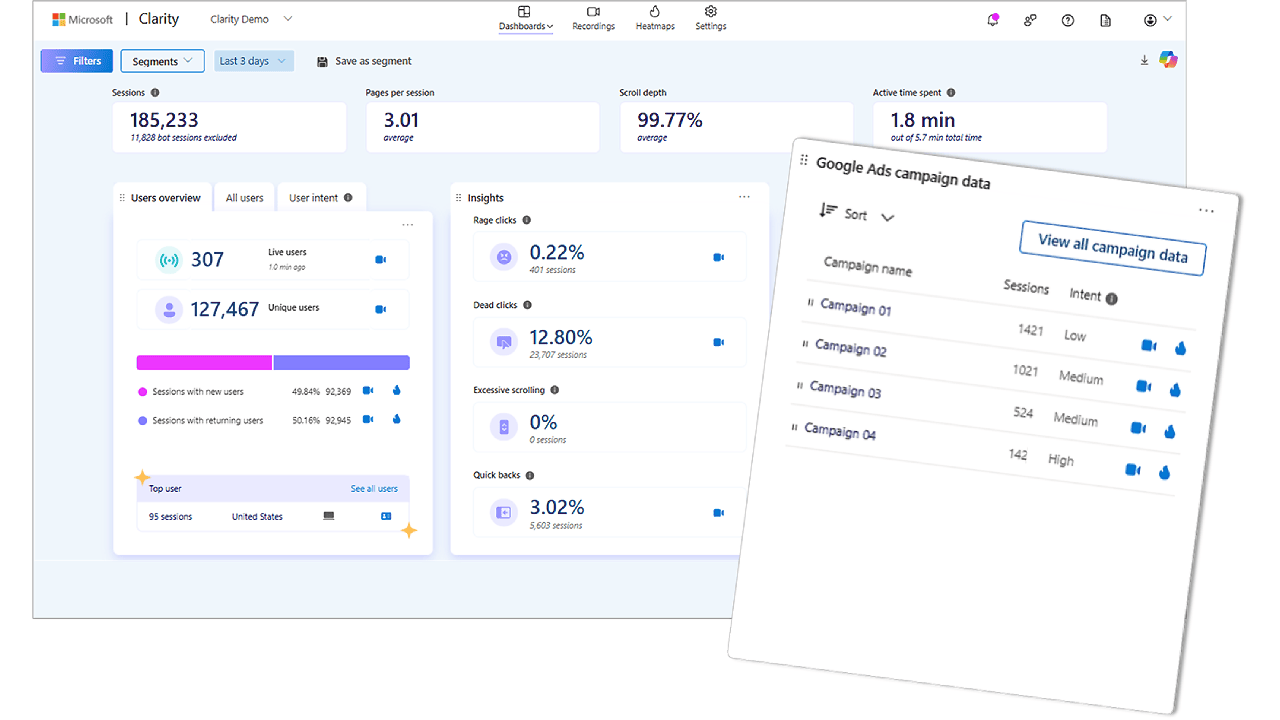Image resolution: width=1280 pixels, height=720 pixels.
Task: Click the Filters button
Action: click(78, 61)
